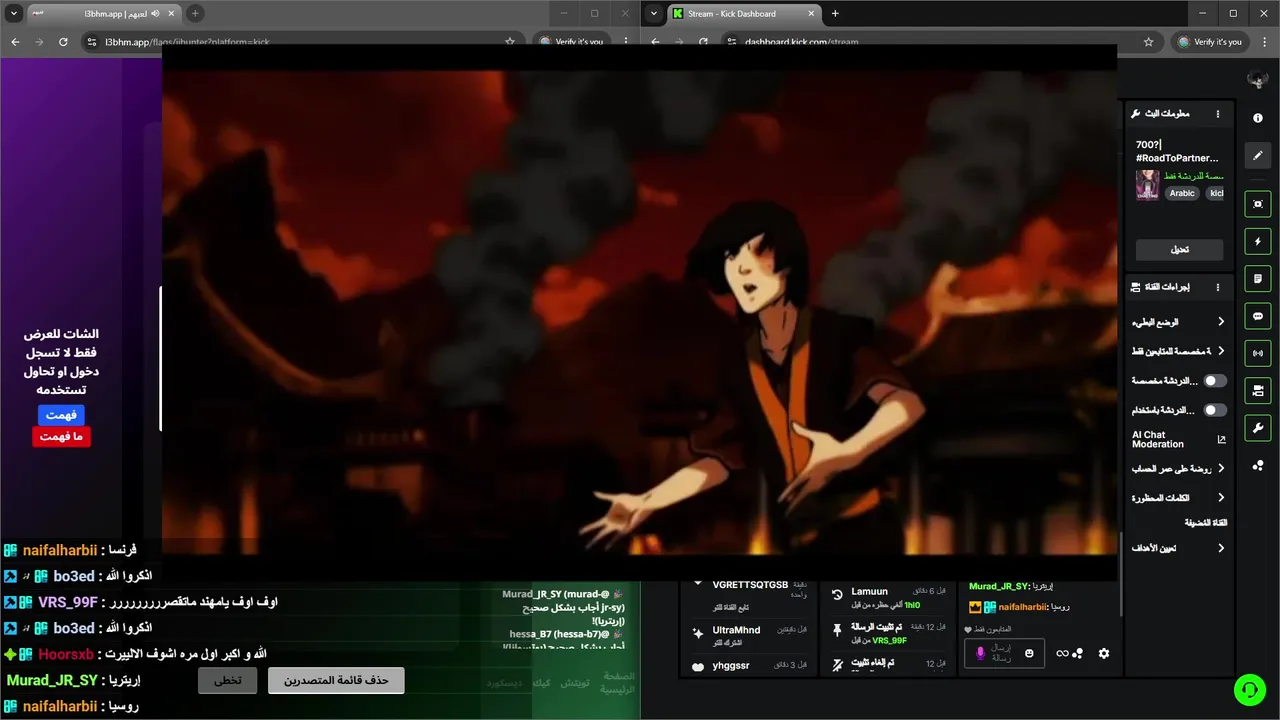
Task: Open the emoji picker in chat input
Action: pos(1029,653)
